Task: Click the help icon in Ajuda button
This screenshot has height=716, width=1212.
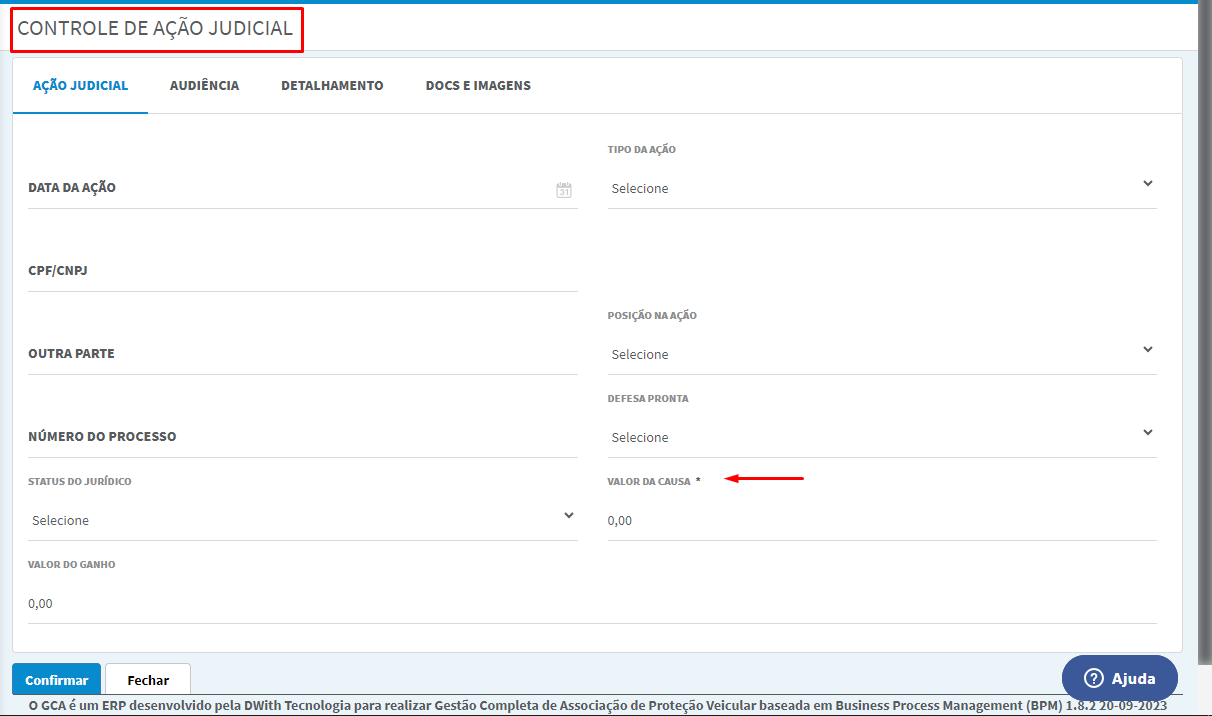Action: pyautogui.click(x=1093, y=678)
